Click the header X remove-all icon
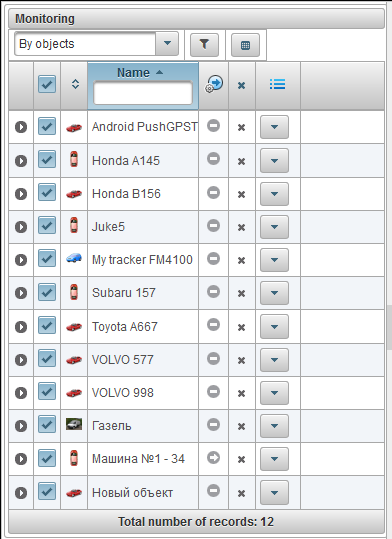 pos(241,85)
